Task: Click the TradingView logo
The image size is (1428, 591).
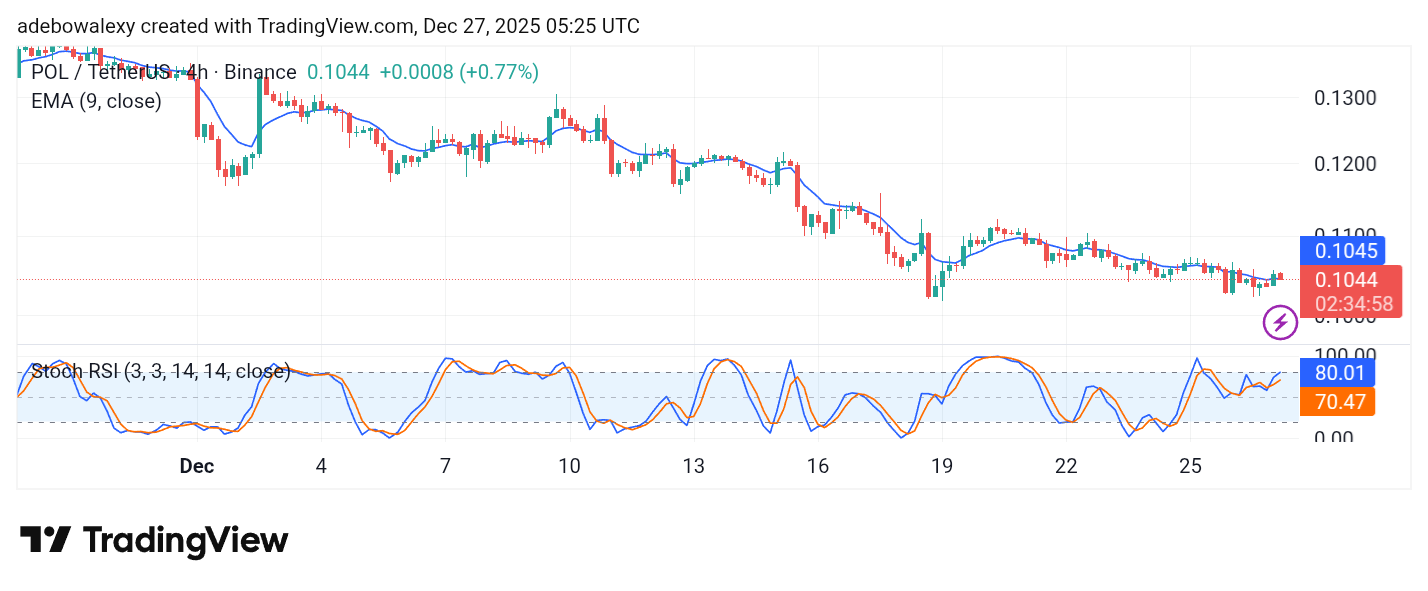Action: click(154, 541)
